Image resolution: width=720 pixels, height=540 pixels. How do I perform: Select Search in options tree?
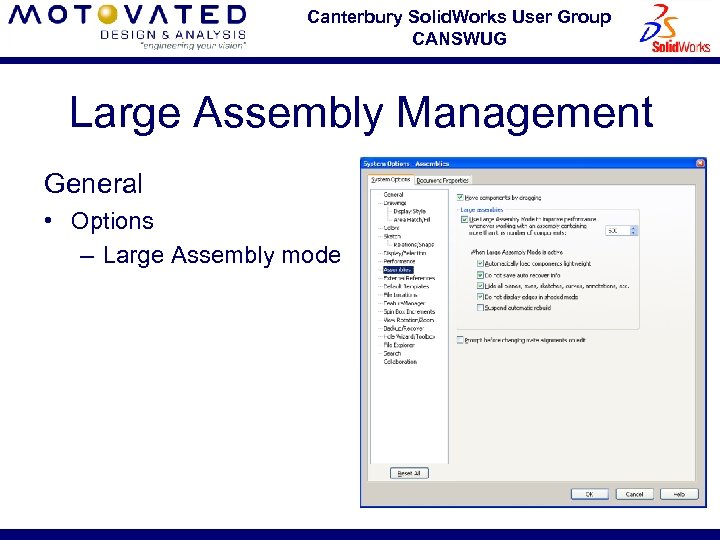pyautogui.click(x=392, y=353)
